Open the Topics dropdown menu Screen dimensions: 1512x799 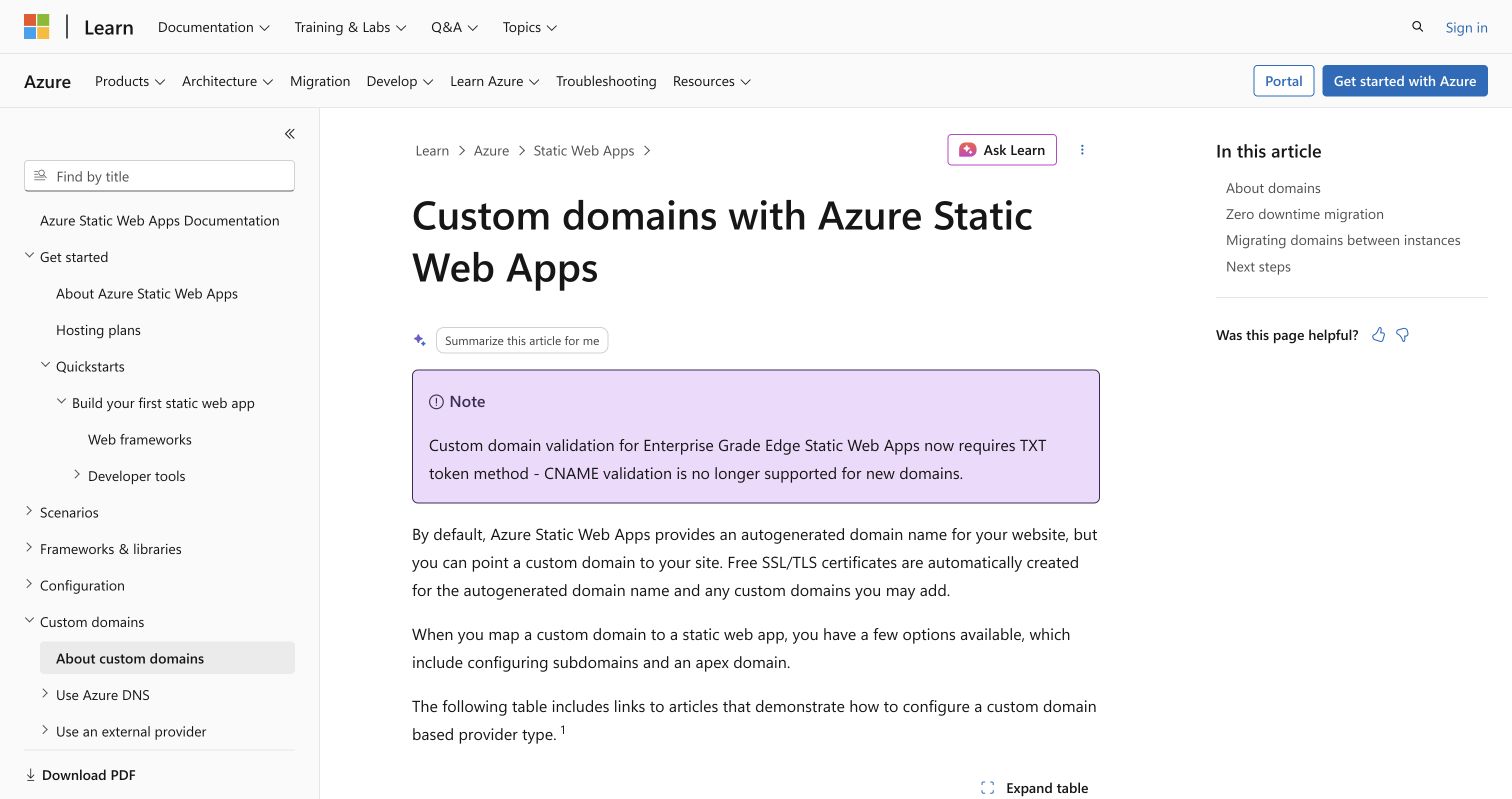coord(530,27)
